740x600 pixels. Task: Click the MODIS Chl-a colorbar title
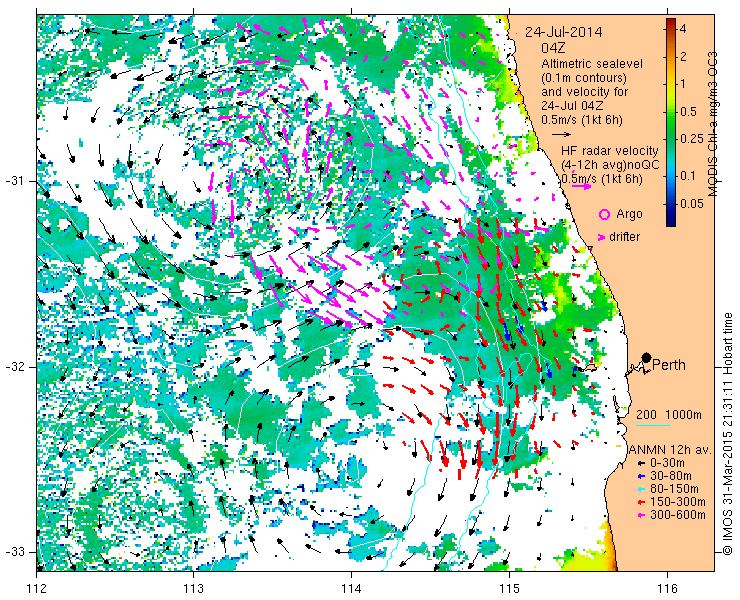(x=713, y=125)
